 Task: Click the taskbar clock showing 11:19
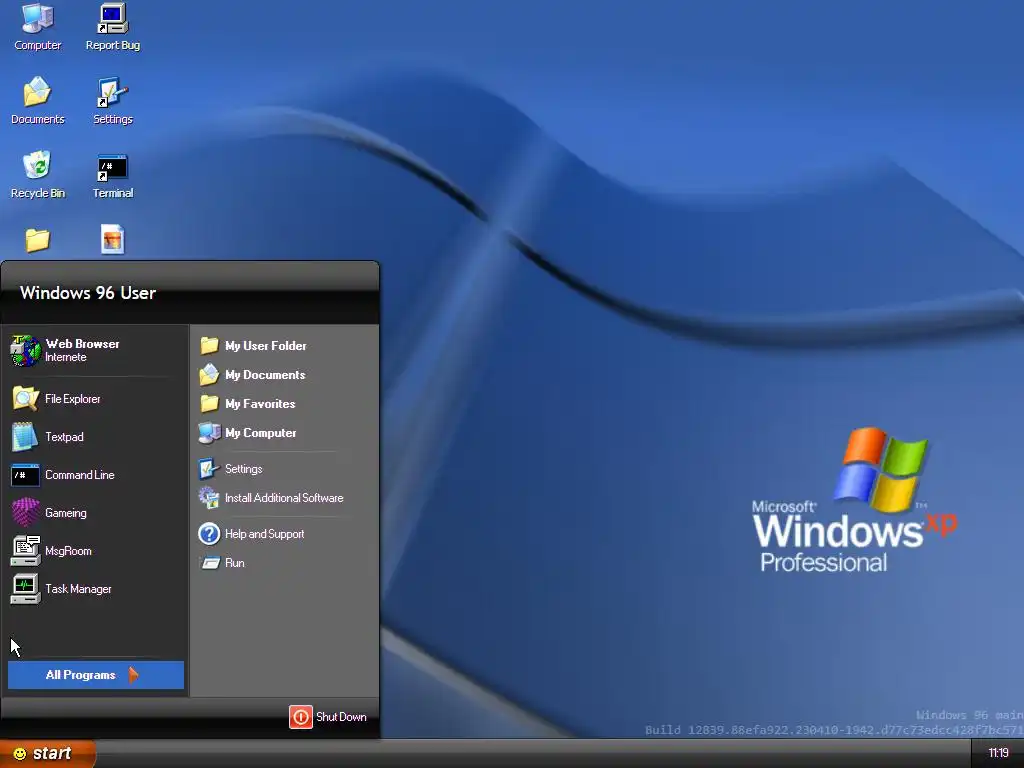[998, 754]
